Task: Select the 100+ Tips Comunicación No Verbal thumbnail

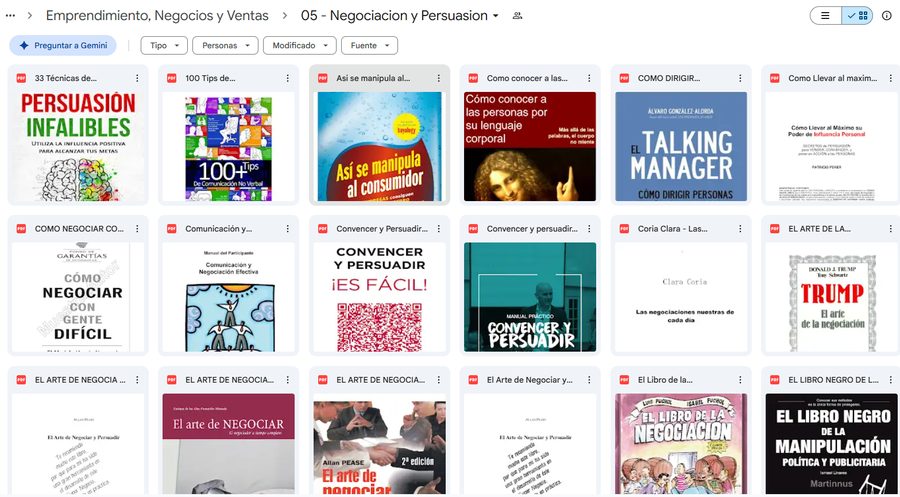Action: pyautogui.click(x=228, y=146)
